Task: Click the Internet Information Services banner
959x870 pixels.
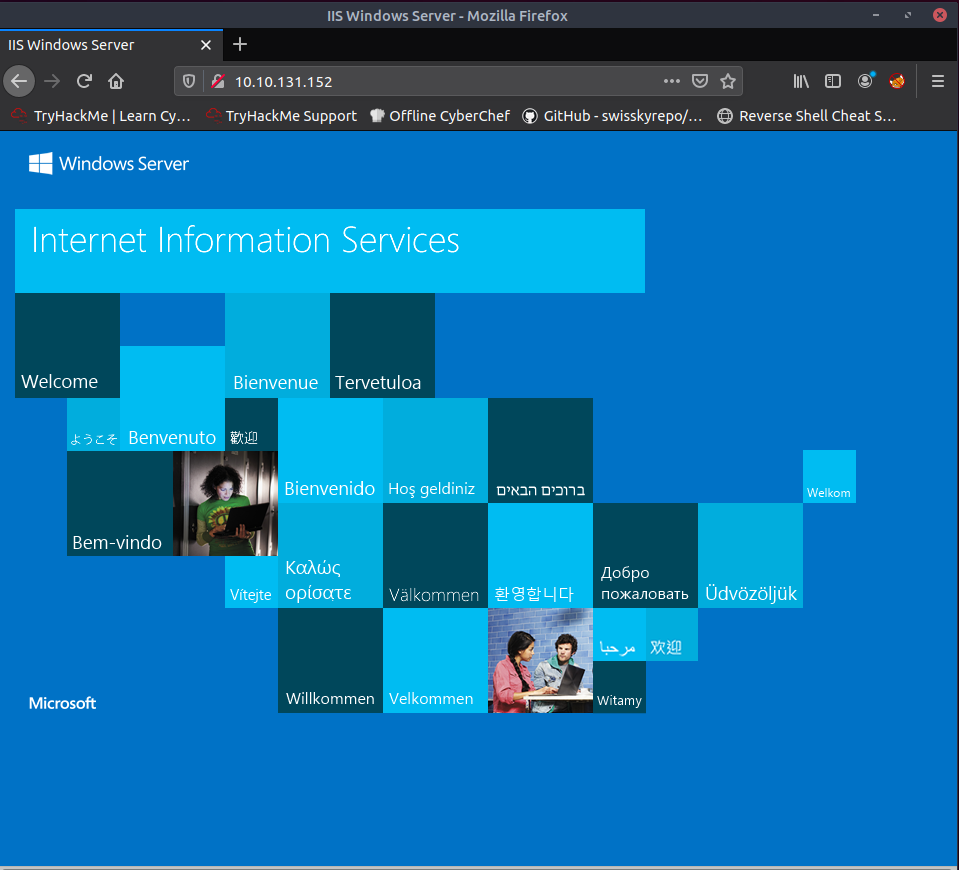Action: click(330, 251)
